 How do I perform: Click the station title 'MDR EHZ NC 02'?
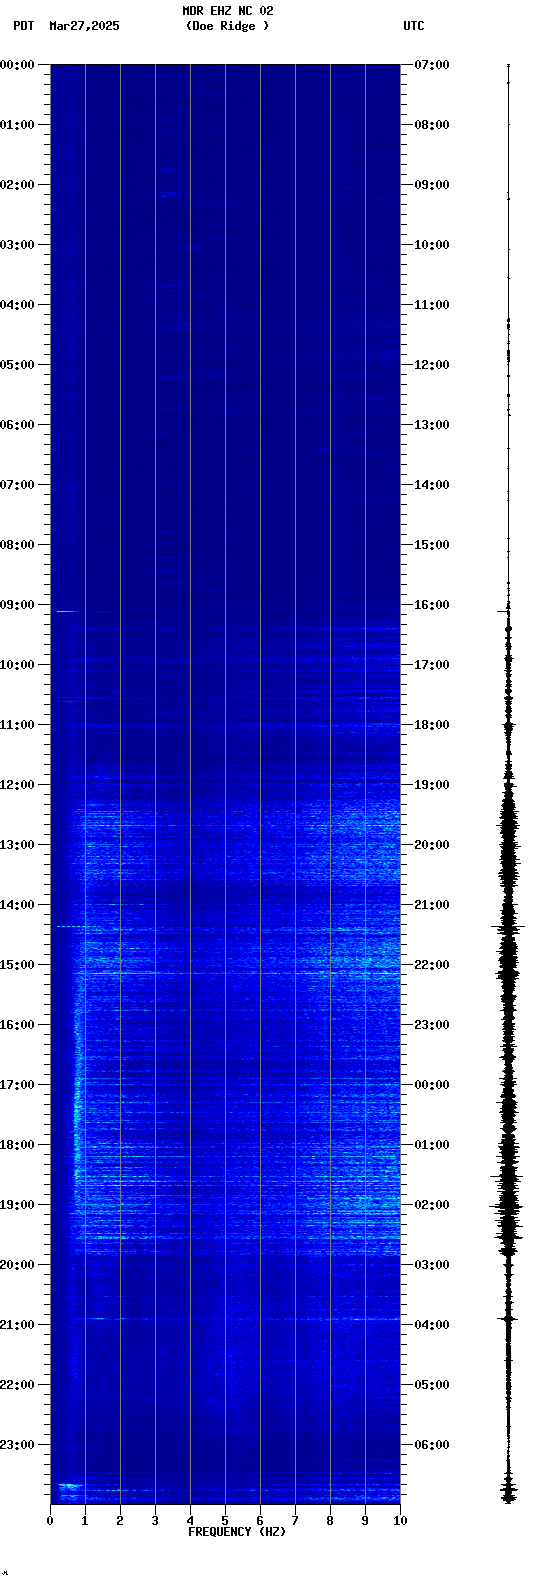tap(228, 11)
